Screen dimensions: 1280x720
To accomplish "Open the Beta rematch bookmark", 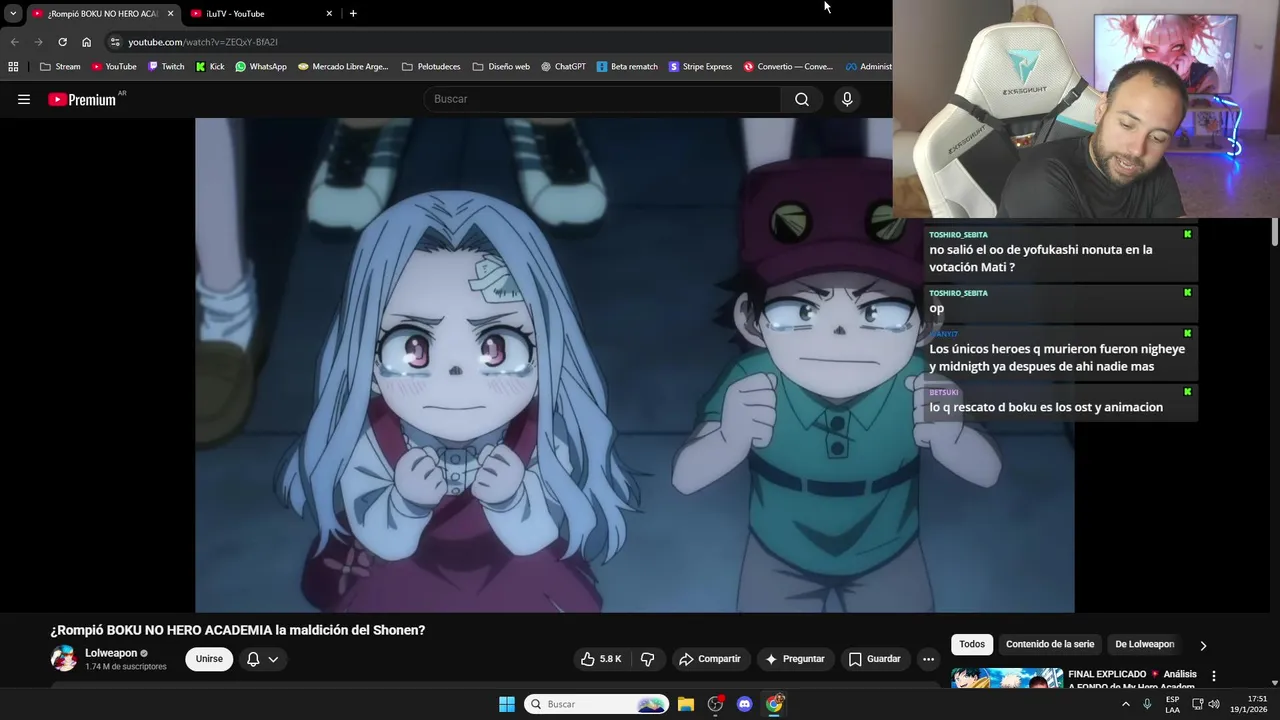I will pyautogui.click(x=627, y=67).
